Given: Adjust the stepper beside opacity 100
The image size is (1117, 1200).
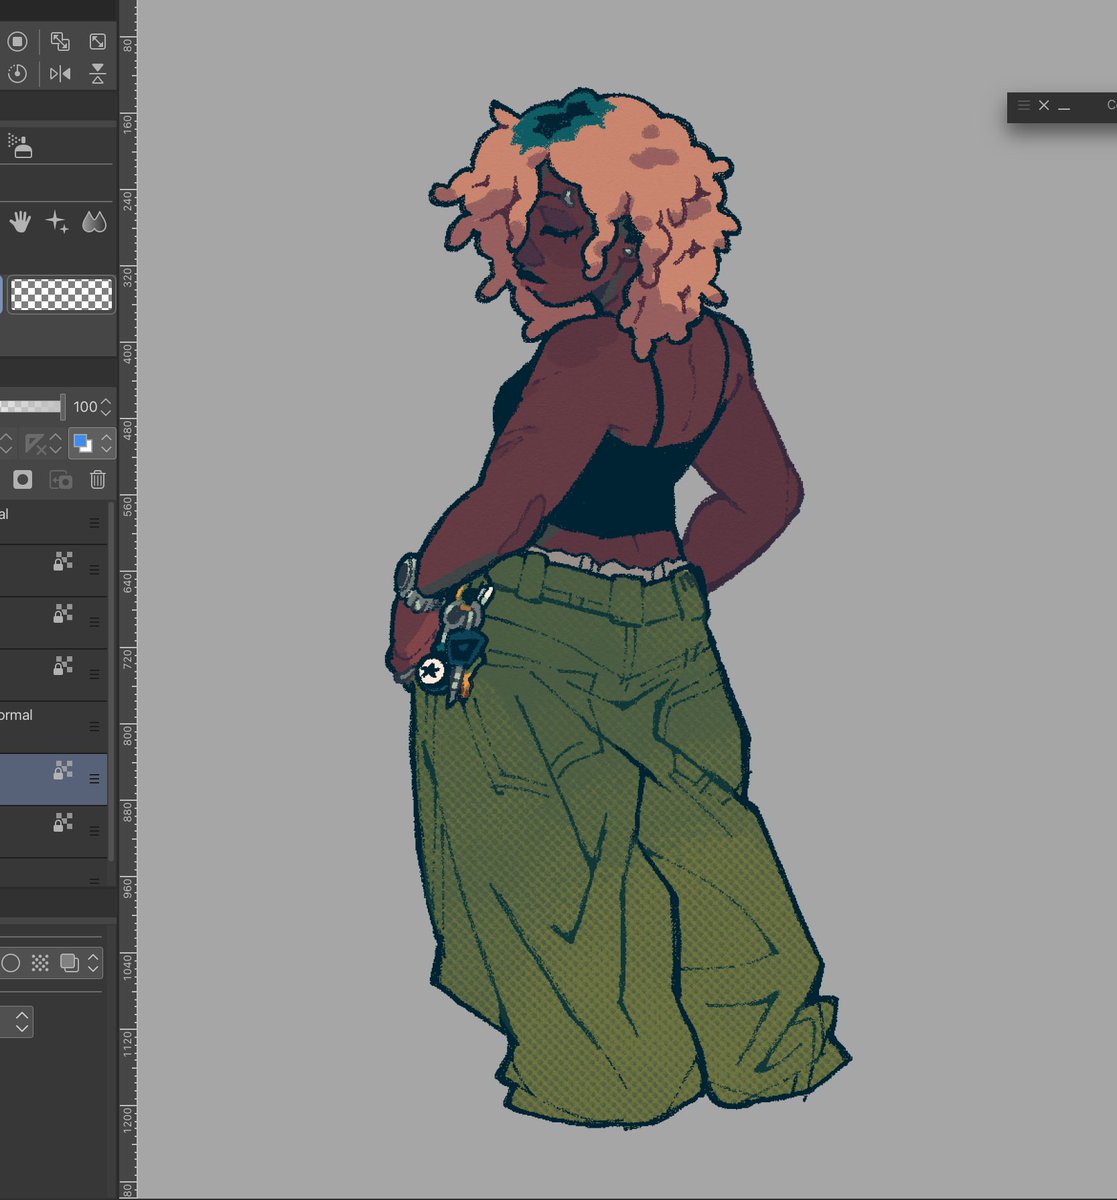Looking at the screenshot, I should coord(106,407).
